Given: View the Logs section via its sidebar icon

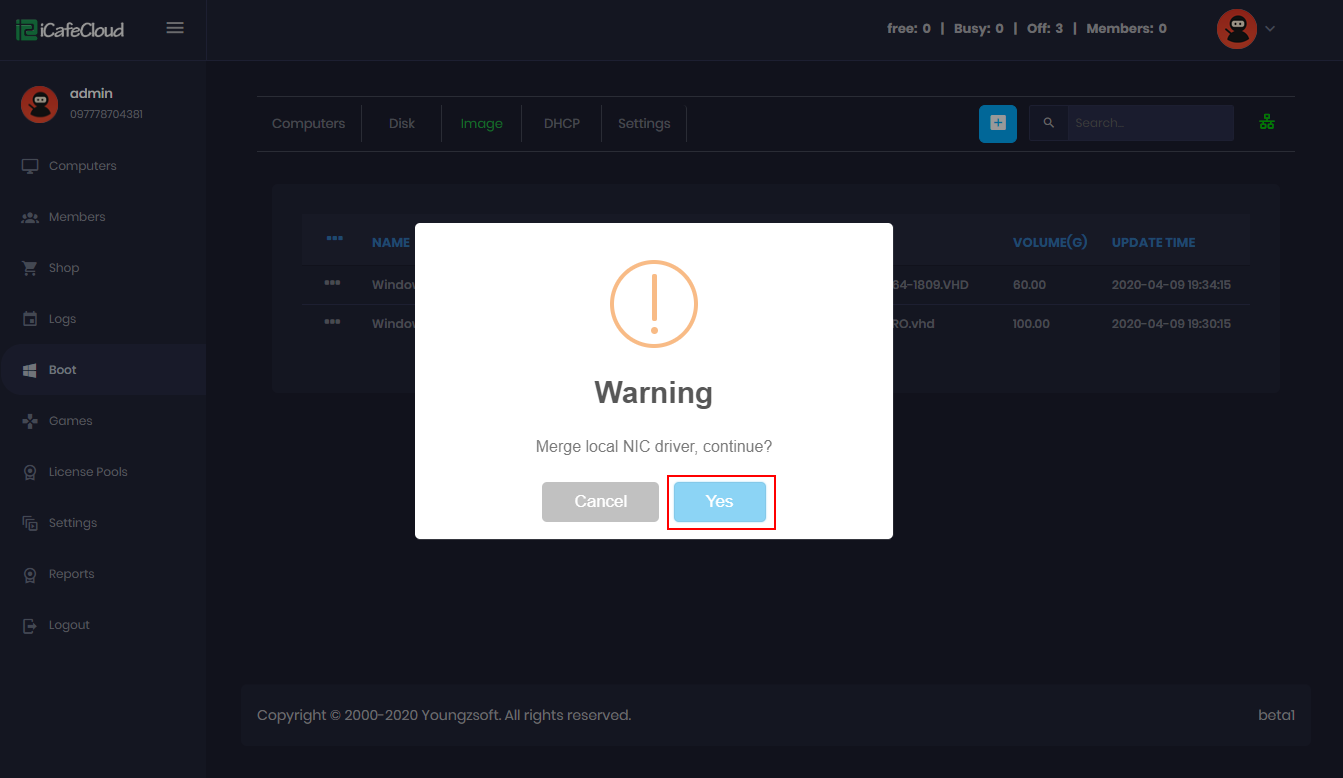Looking at the screenshot, I should 32,318.
